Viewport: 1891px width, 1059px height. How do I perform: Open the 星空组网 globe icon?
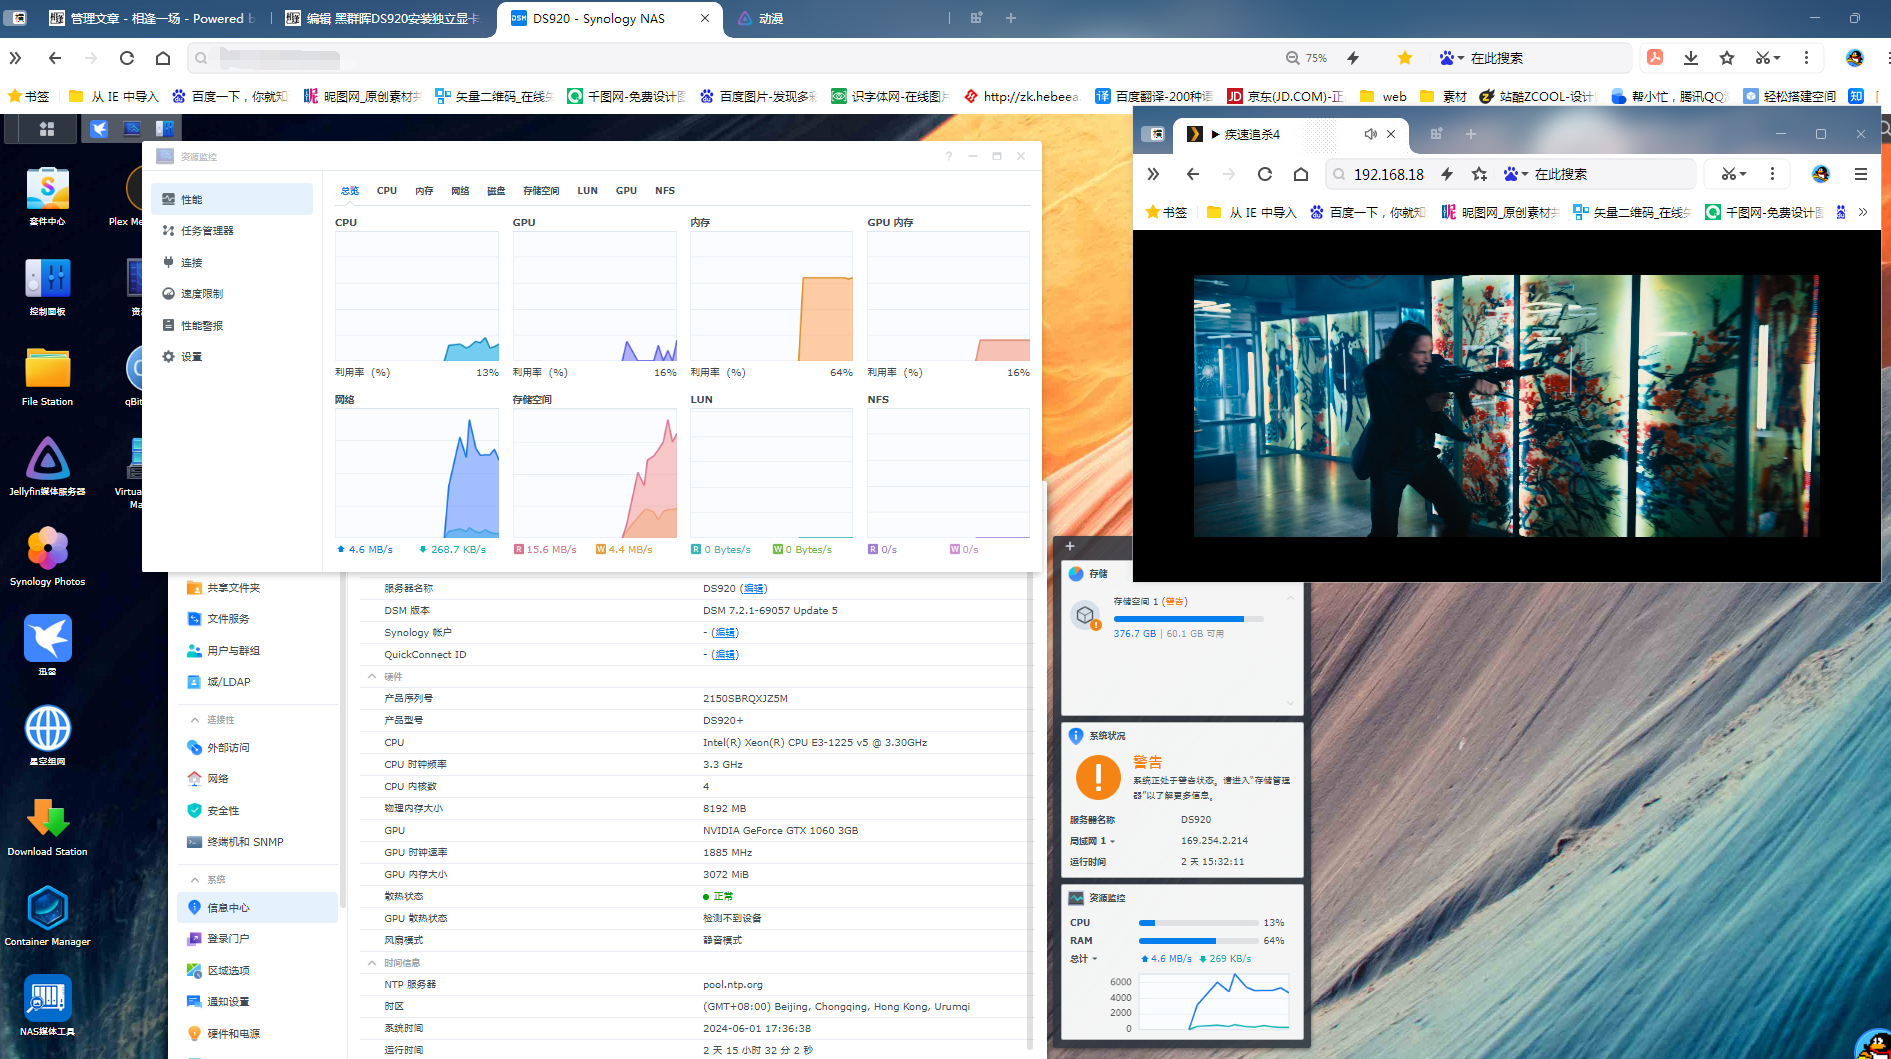[47, 729]
